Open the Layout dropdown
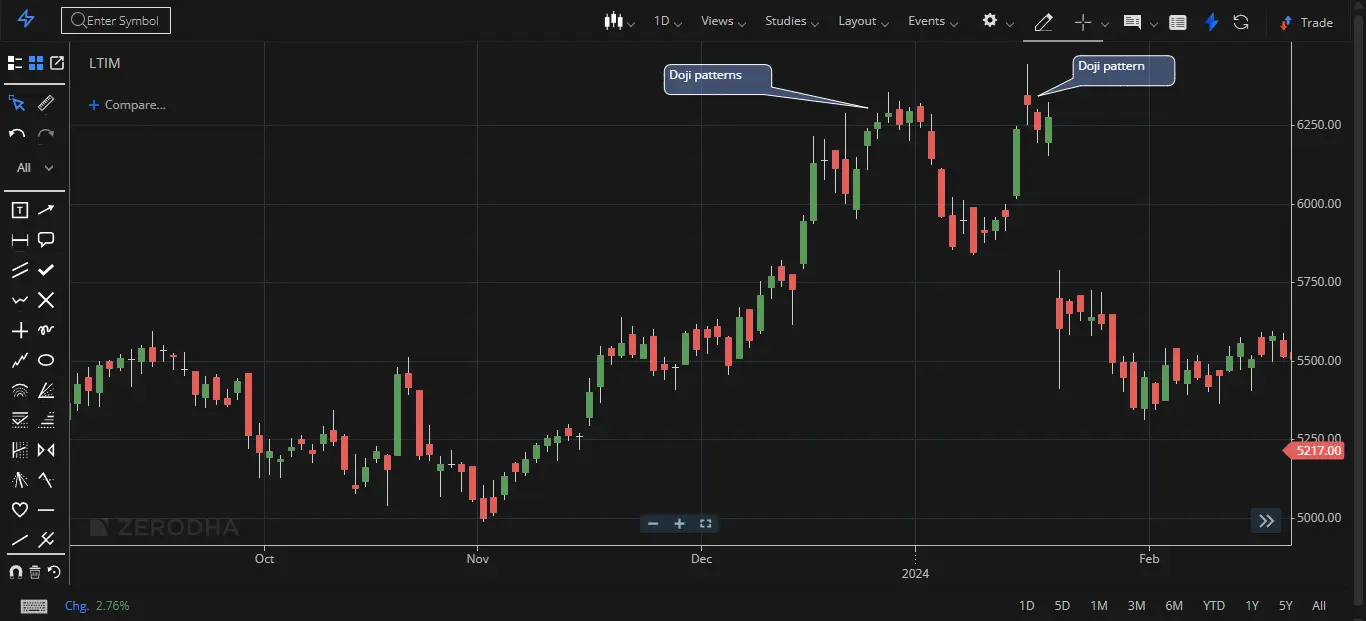Viewport: 1366px width, 621px height. point(863,21)
